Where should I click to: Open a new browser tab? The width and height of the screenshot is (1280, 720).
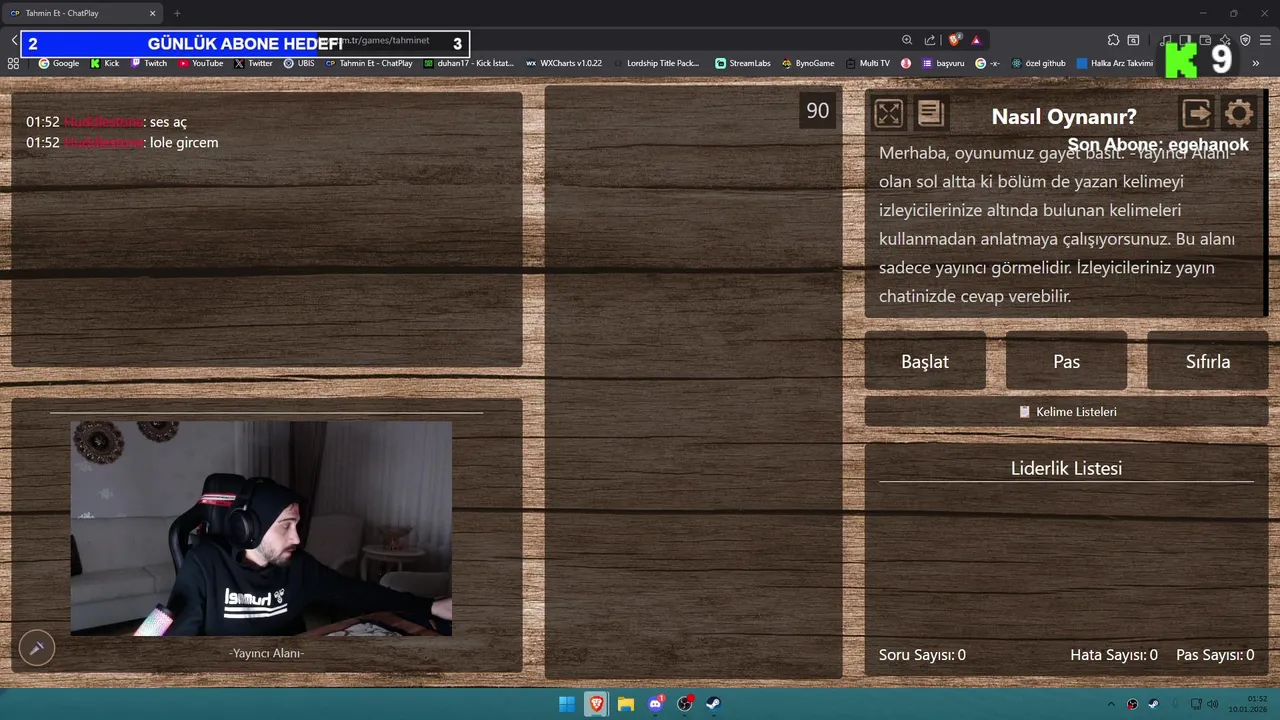click(177, 13)
